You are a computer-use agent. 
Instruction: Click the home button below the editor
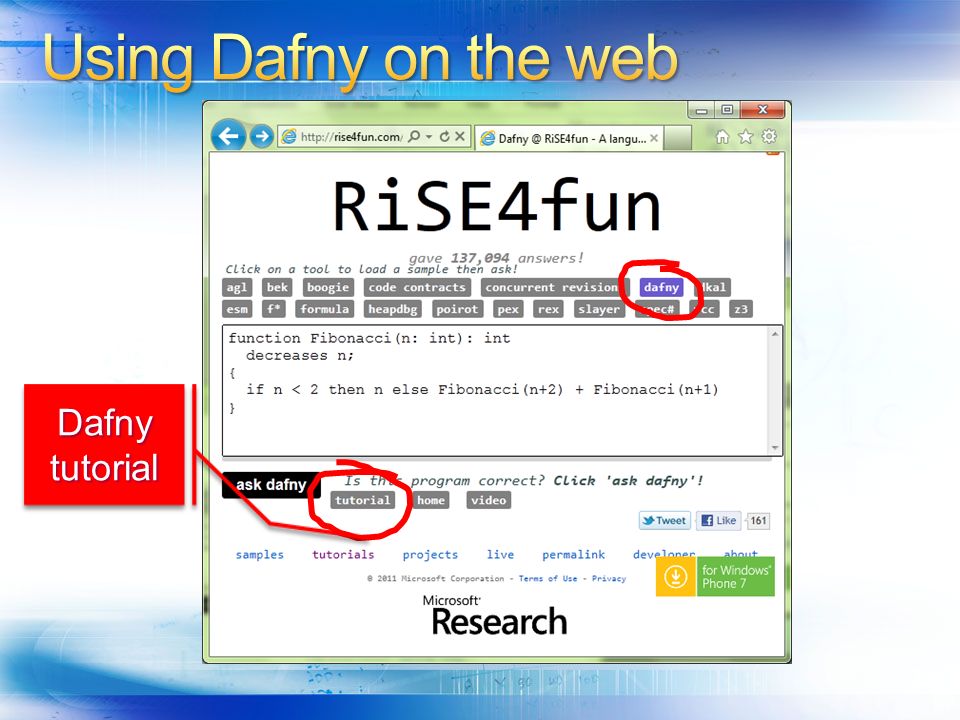point(431,500)
